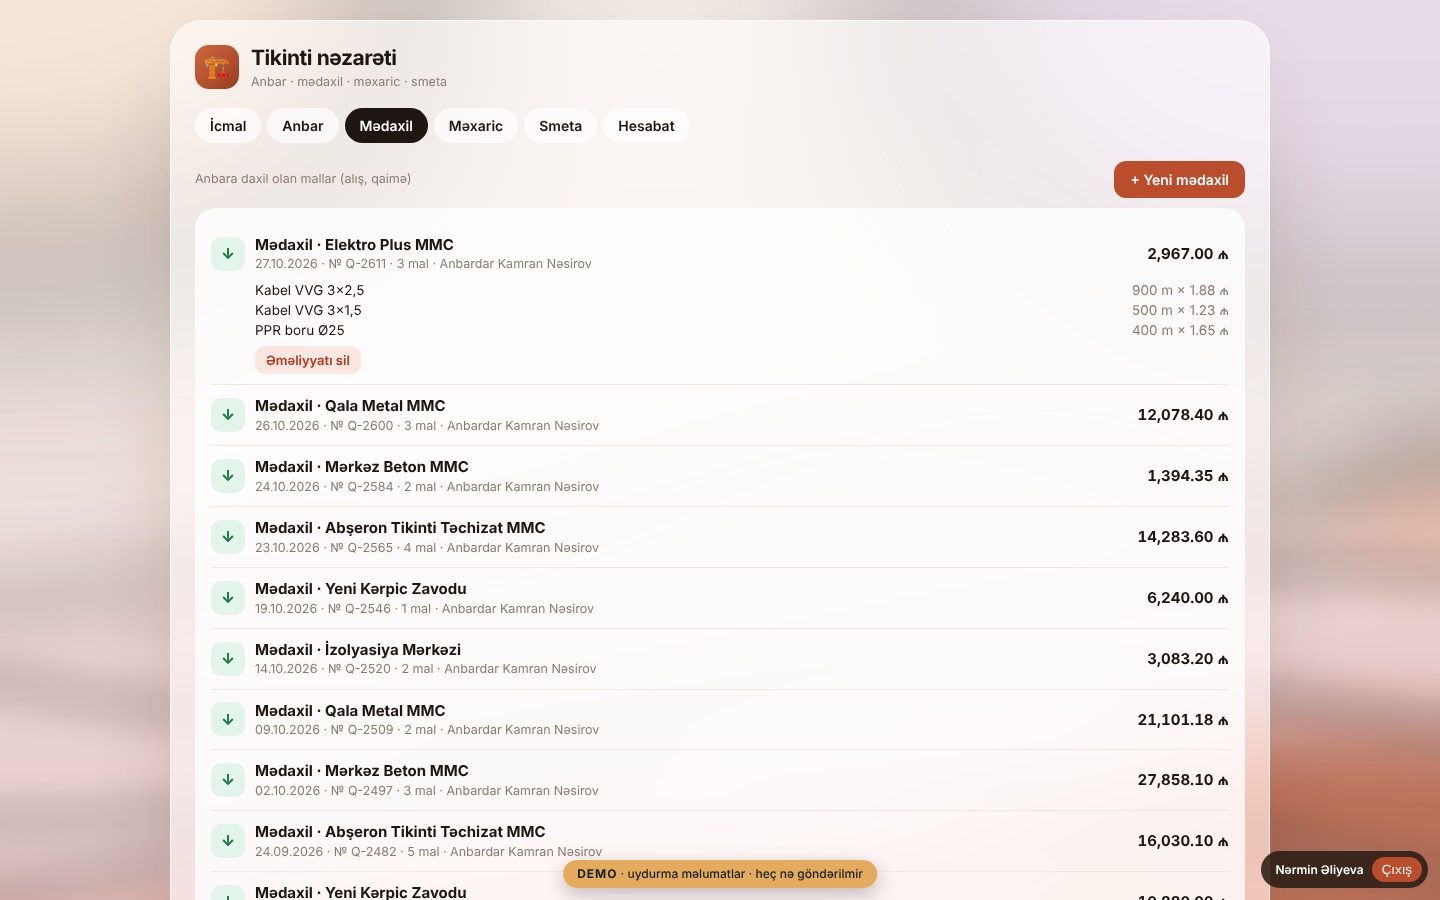Click the arrow icon for Mərkəz Beton Q-2497
The height and width of the screenshot is (900, 1440).
click(228, 780)
